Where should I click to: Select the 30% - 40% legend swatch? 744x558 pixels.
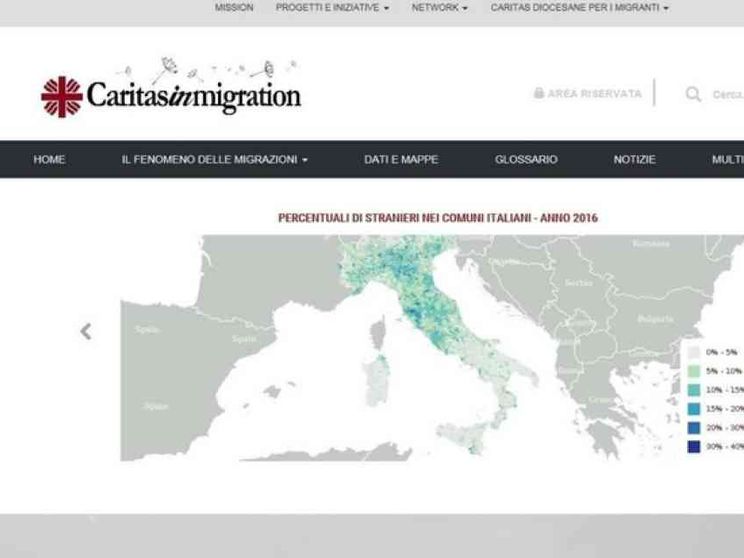(694, 446)
